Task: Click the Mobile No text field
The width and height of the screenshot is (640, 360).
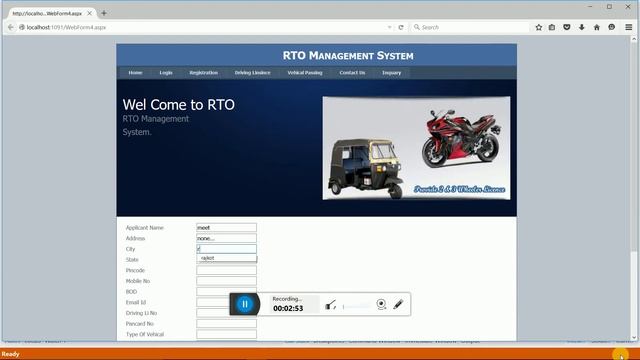Action: coord(226,281)
